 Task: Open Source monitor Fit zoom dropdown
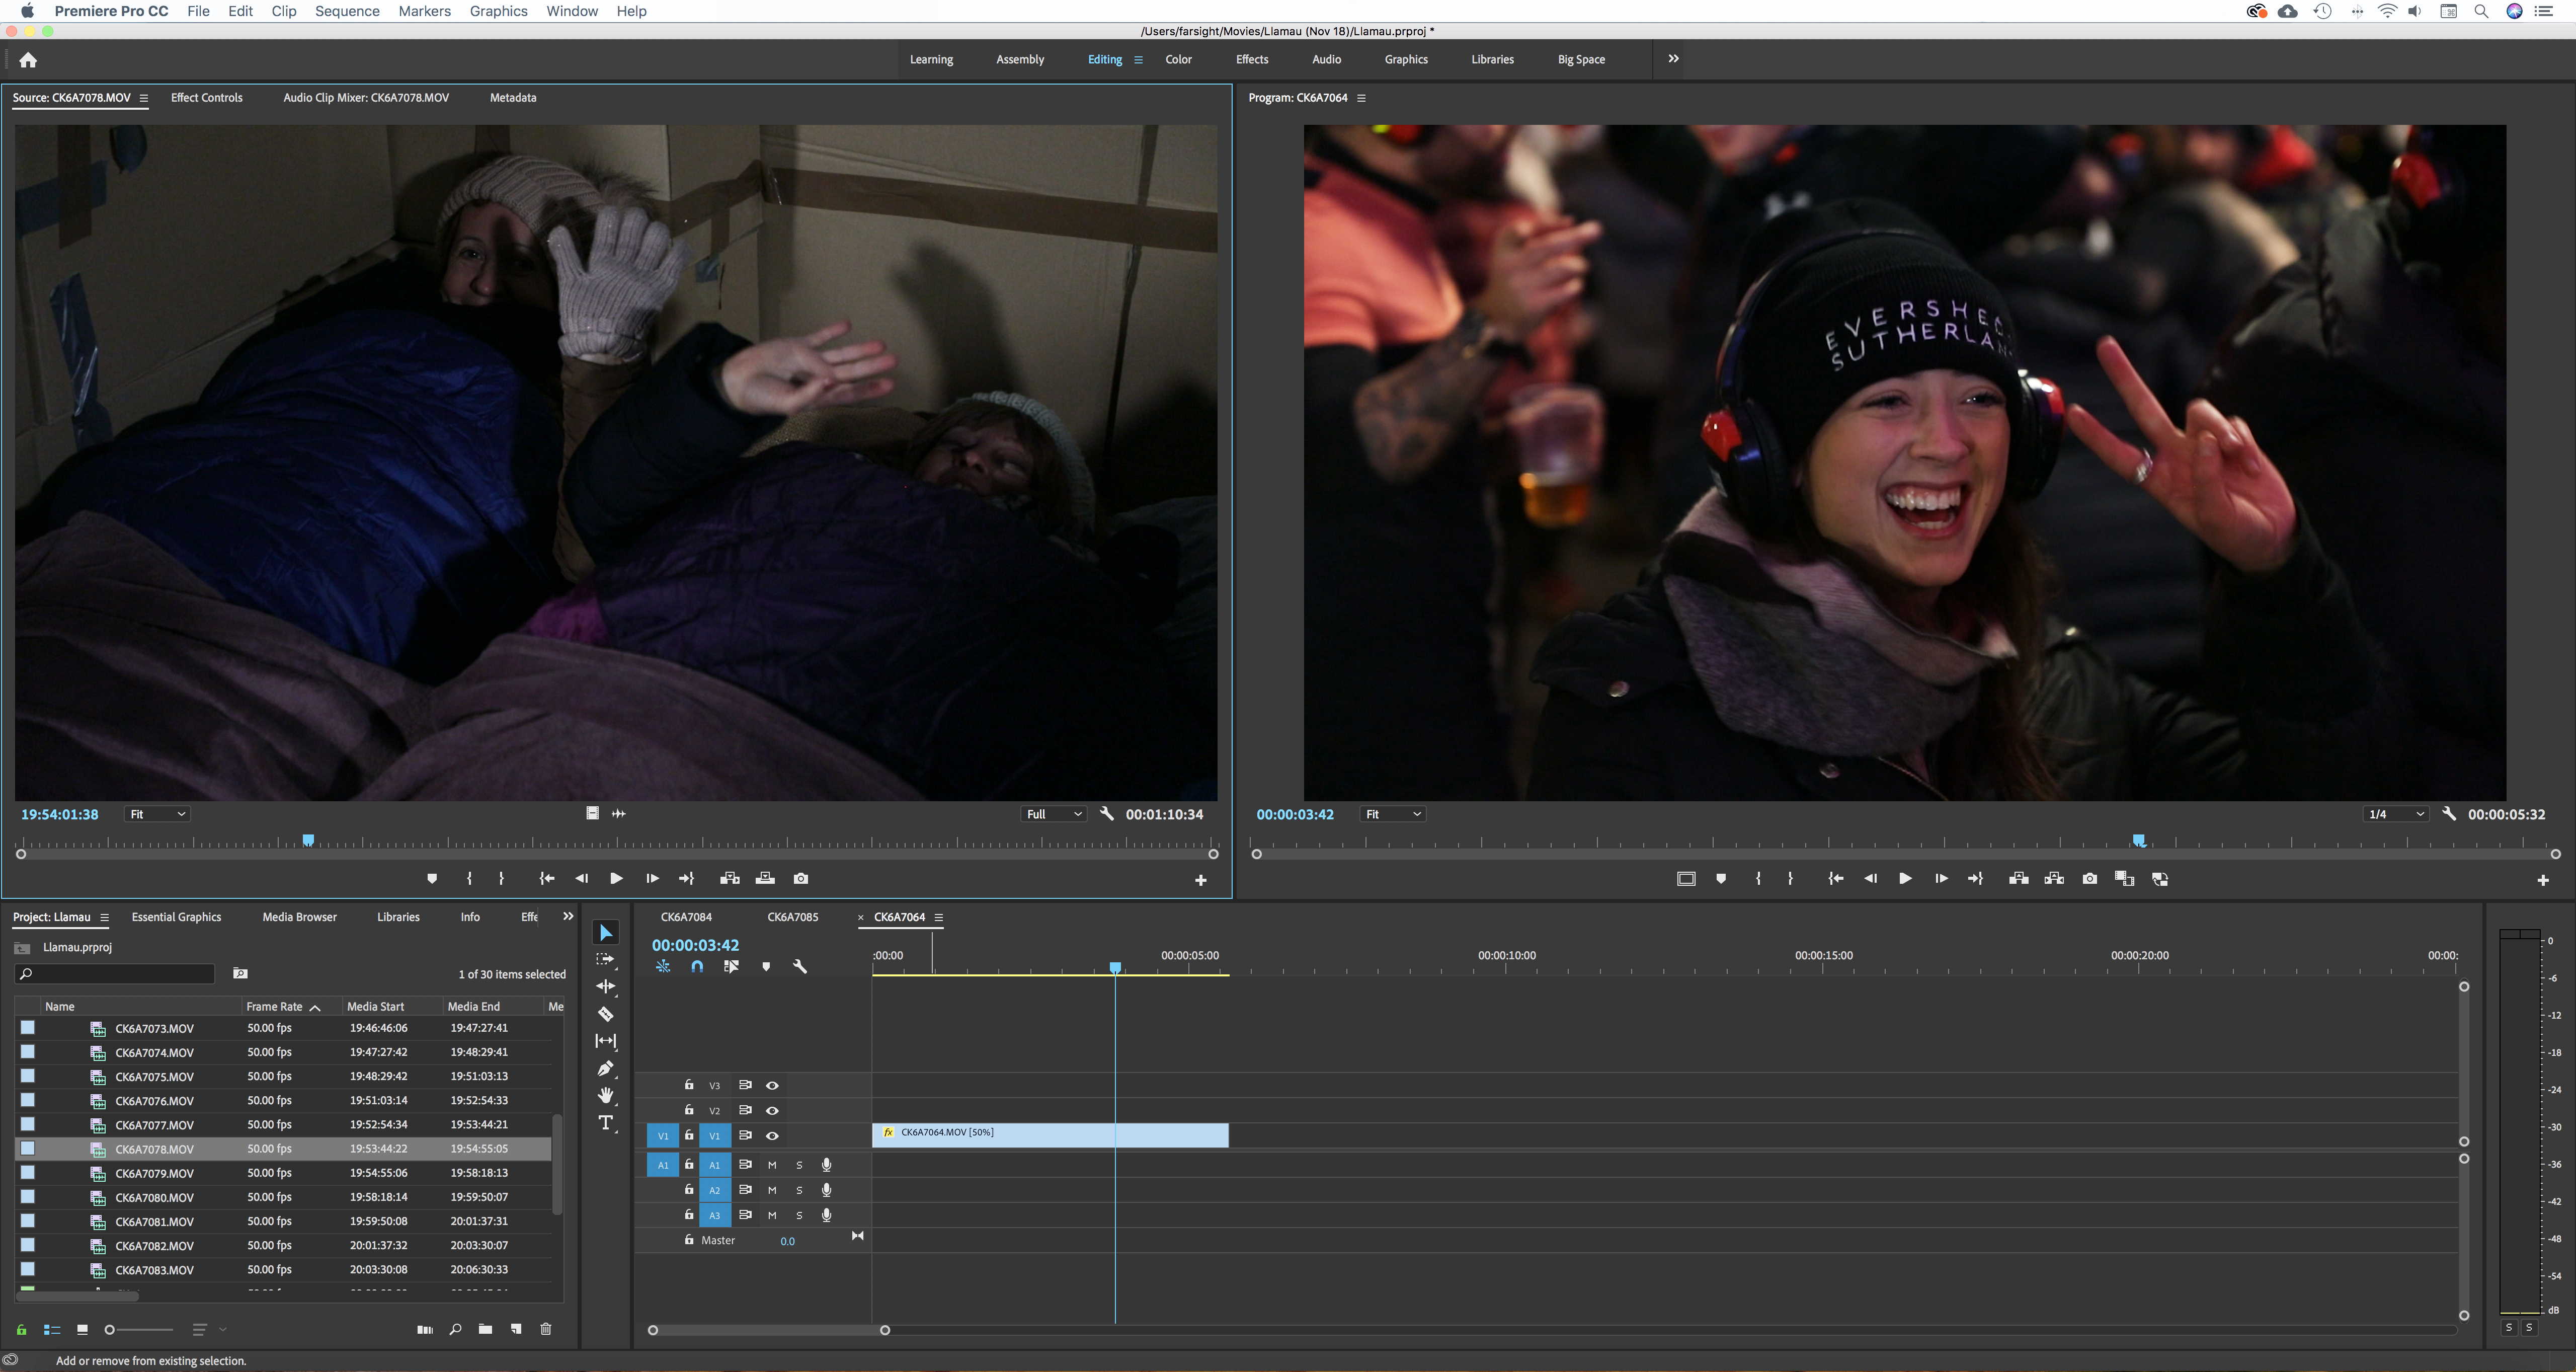157,815
